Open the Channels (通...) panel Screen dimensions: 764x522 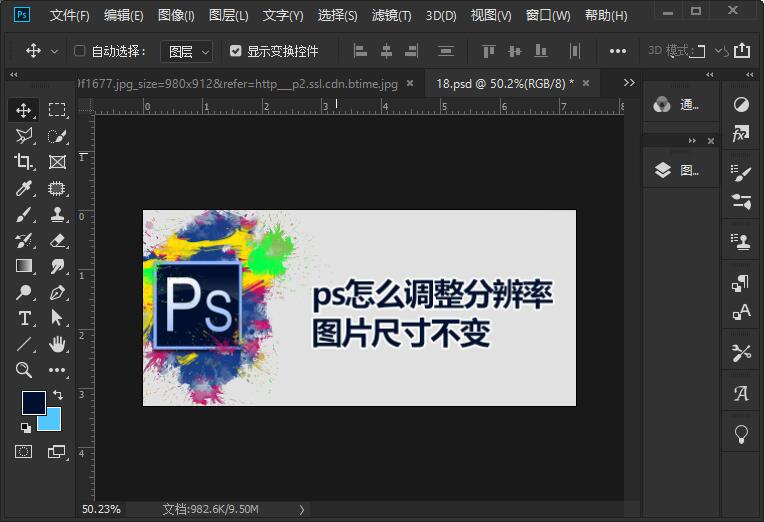click(x=680, y=104)
